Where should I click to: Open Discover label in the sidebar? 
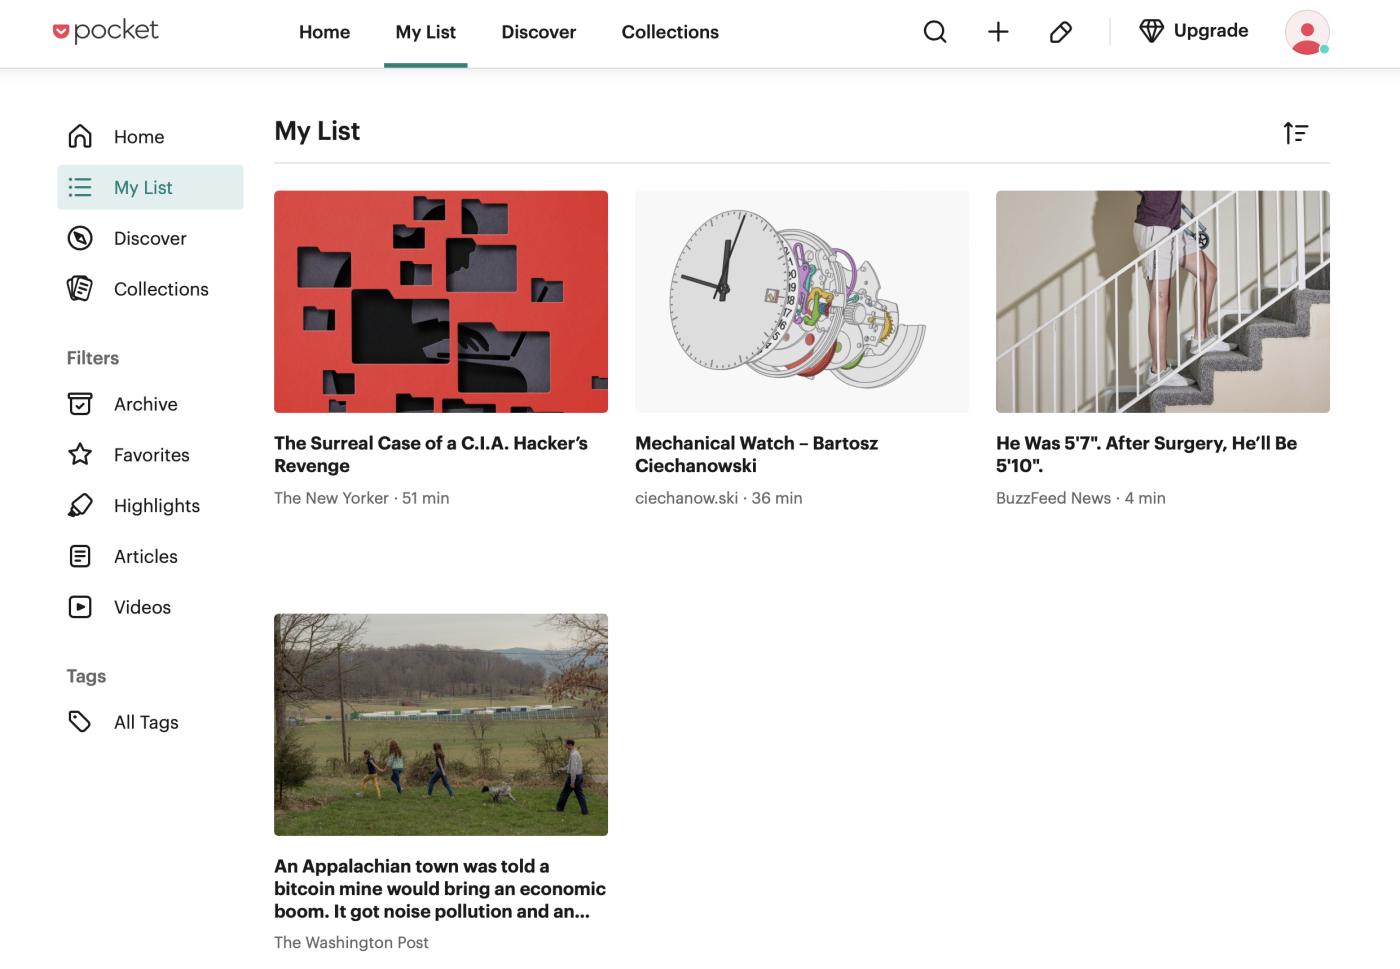(150, 239)
